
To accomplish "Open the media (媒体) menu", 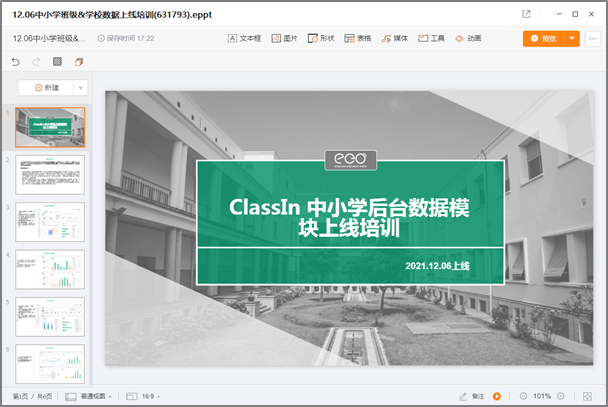I will (x=395, y=38).
